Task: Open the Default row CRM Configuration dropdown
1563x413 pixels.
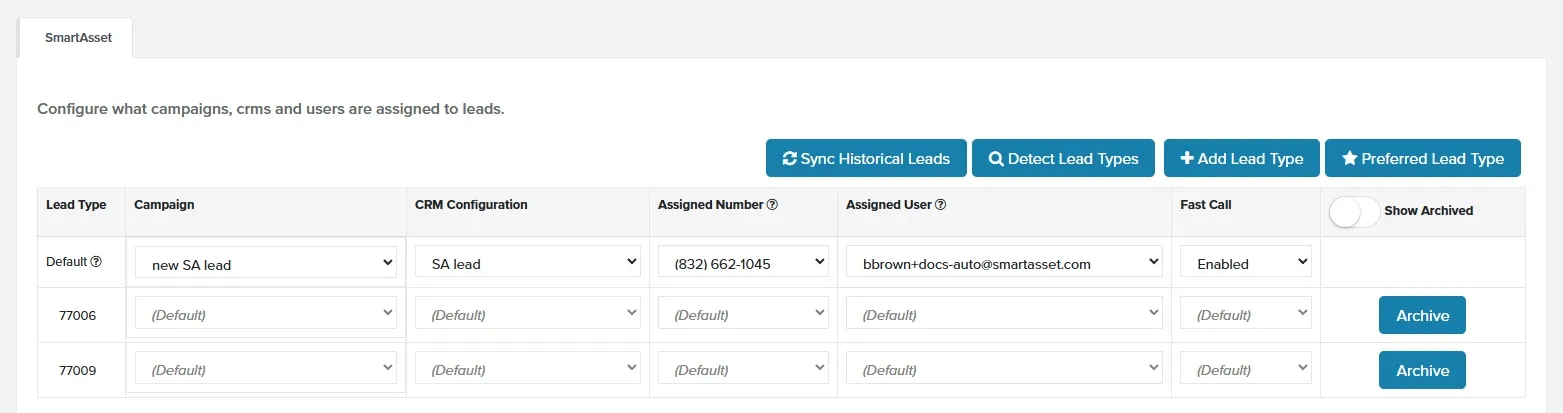Action: (x=527, y=262)
